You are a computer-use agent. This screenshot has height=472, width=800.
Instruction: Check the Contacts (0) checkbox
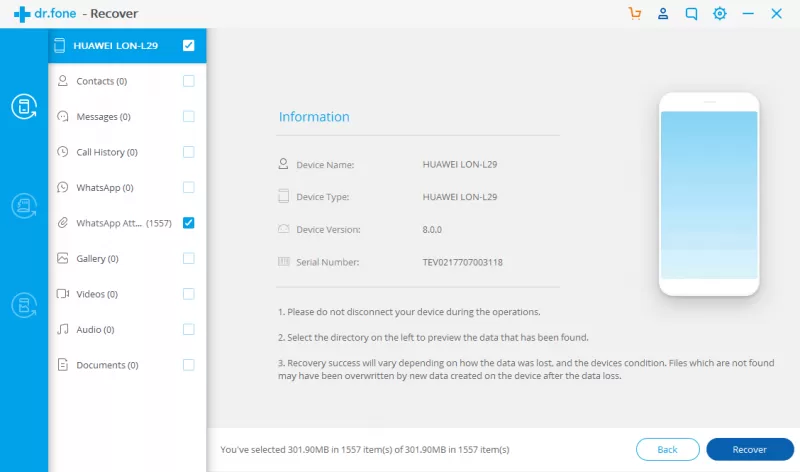(x=189, y=81)
